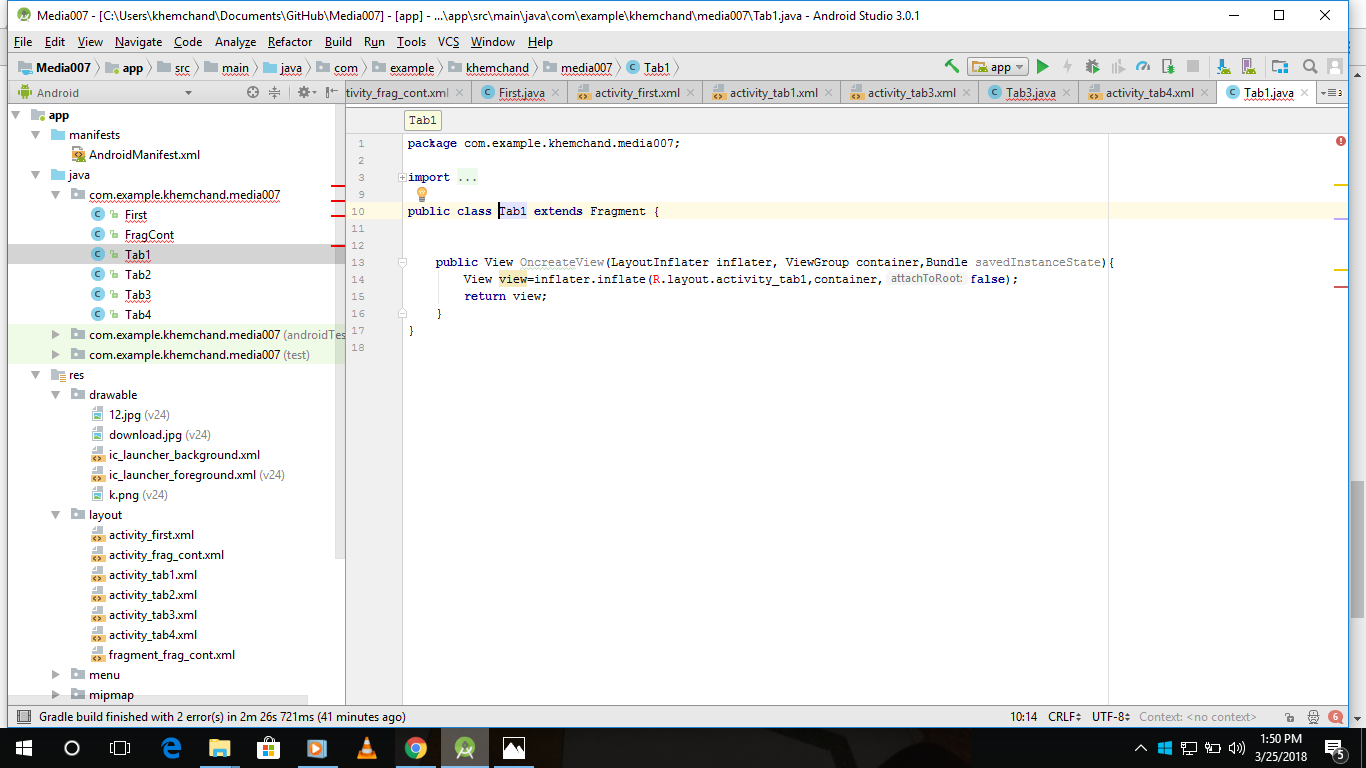
Task: Collapse the manifests folder
Action: pos(37,135)
